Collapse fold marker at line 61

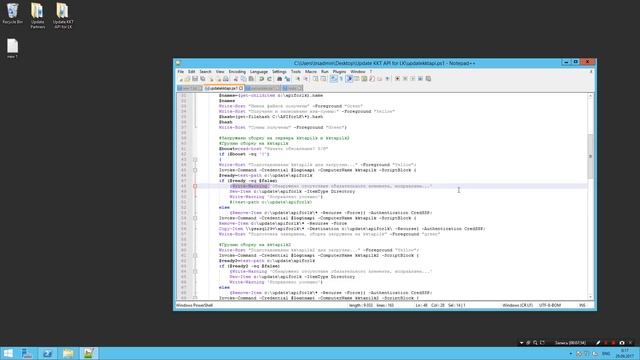[195, 256]
